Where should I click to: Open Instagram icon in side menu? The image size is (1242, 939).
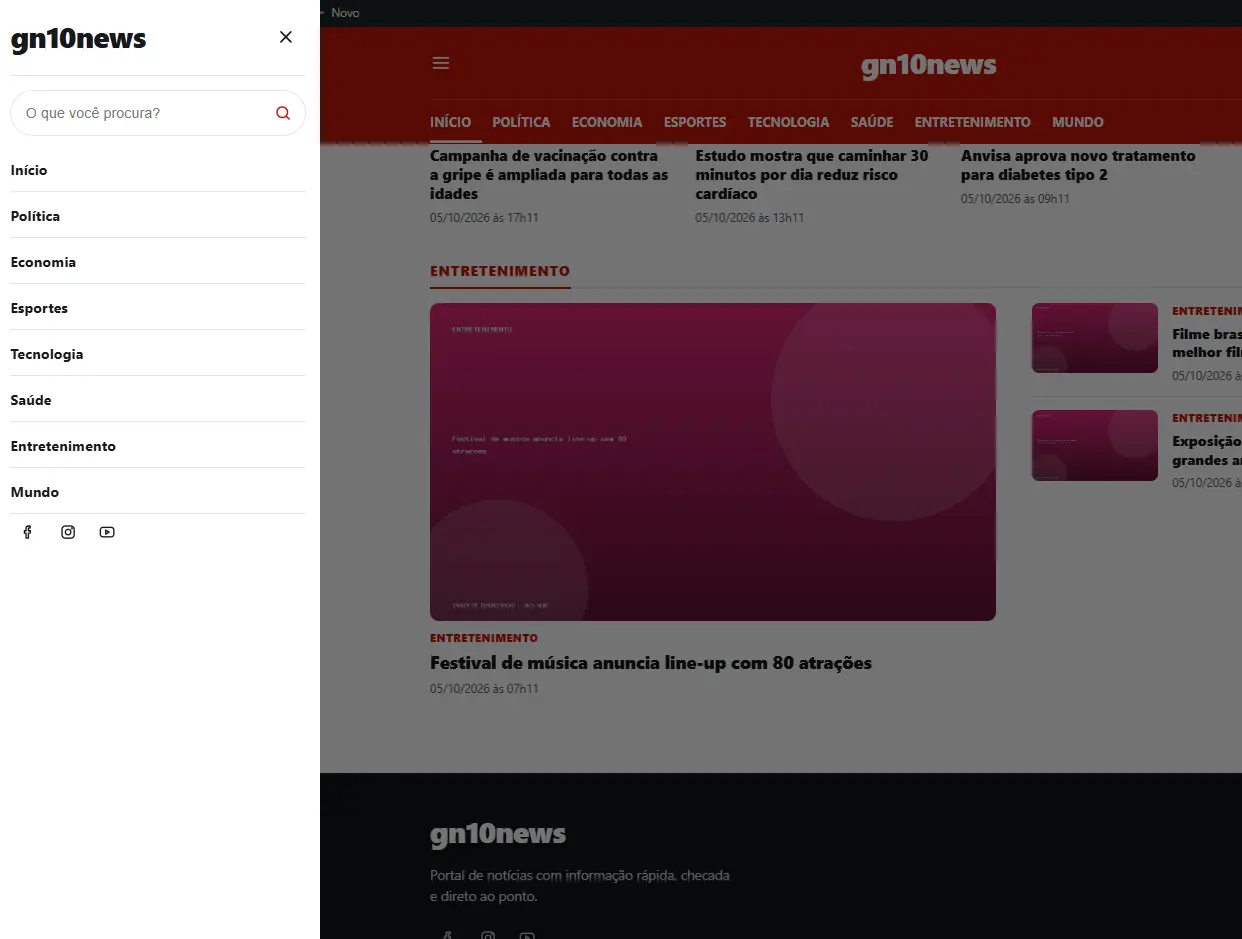click(68, 532)
